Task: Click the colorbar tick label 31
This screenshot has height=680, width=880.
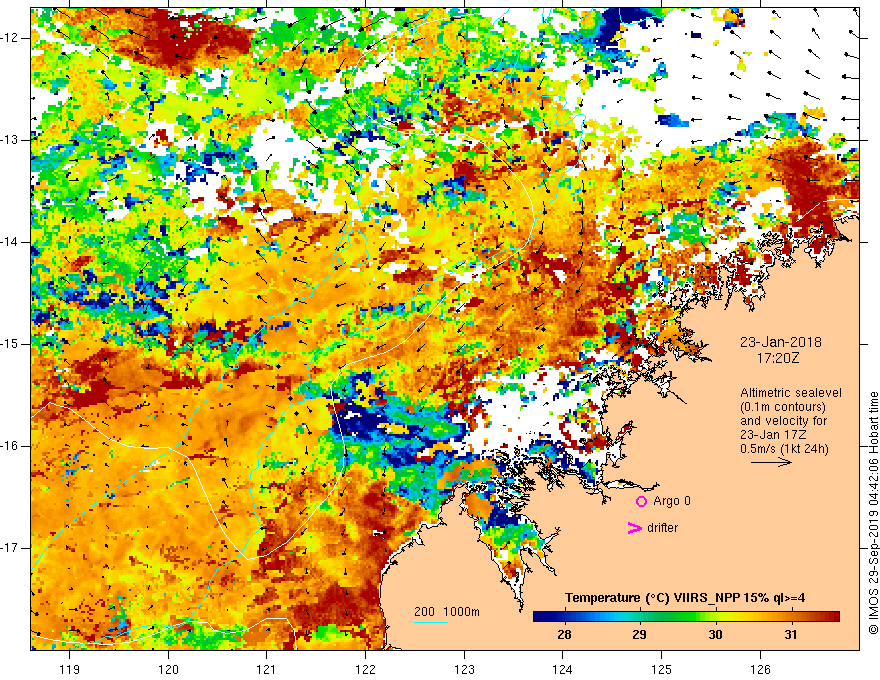Action: [791, 635]
